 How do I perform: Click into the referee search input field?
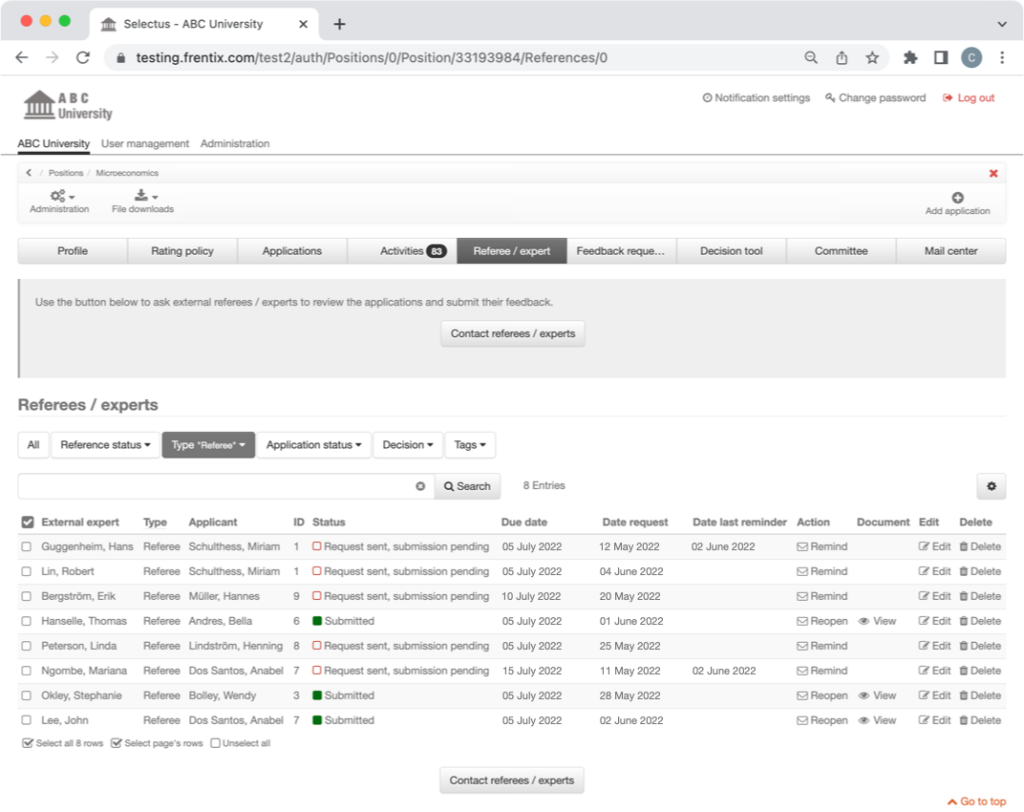(x=215, y=486)
